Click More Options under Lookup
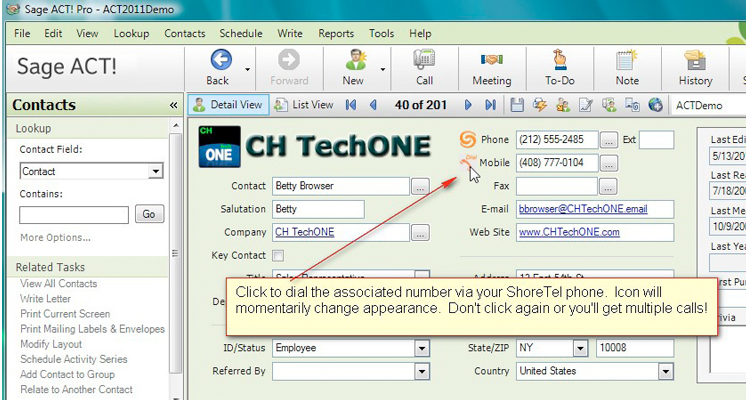746x400 pixels. (55, 237)
